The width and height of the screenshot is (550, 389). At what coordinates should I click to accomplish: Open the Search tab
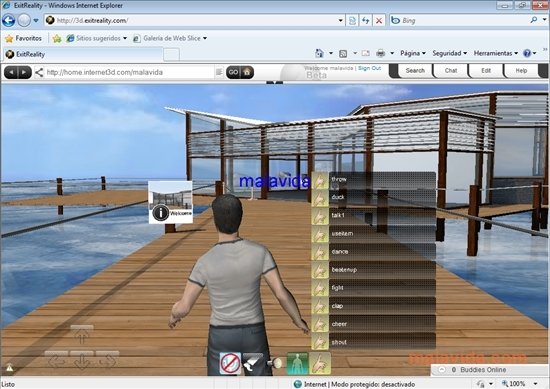pyautogui.click(x=415, y=71)
